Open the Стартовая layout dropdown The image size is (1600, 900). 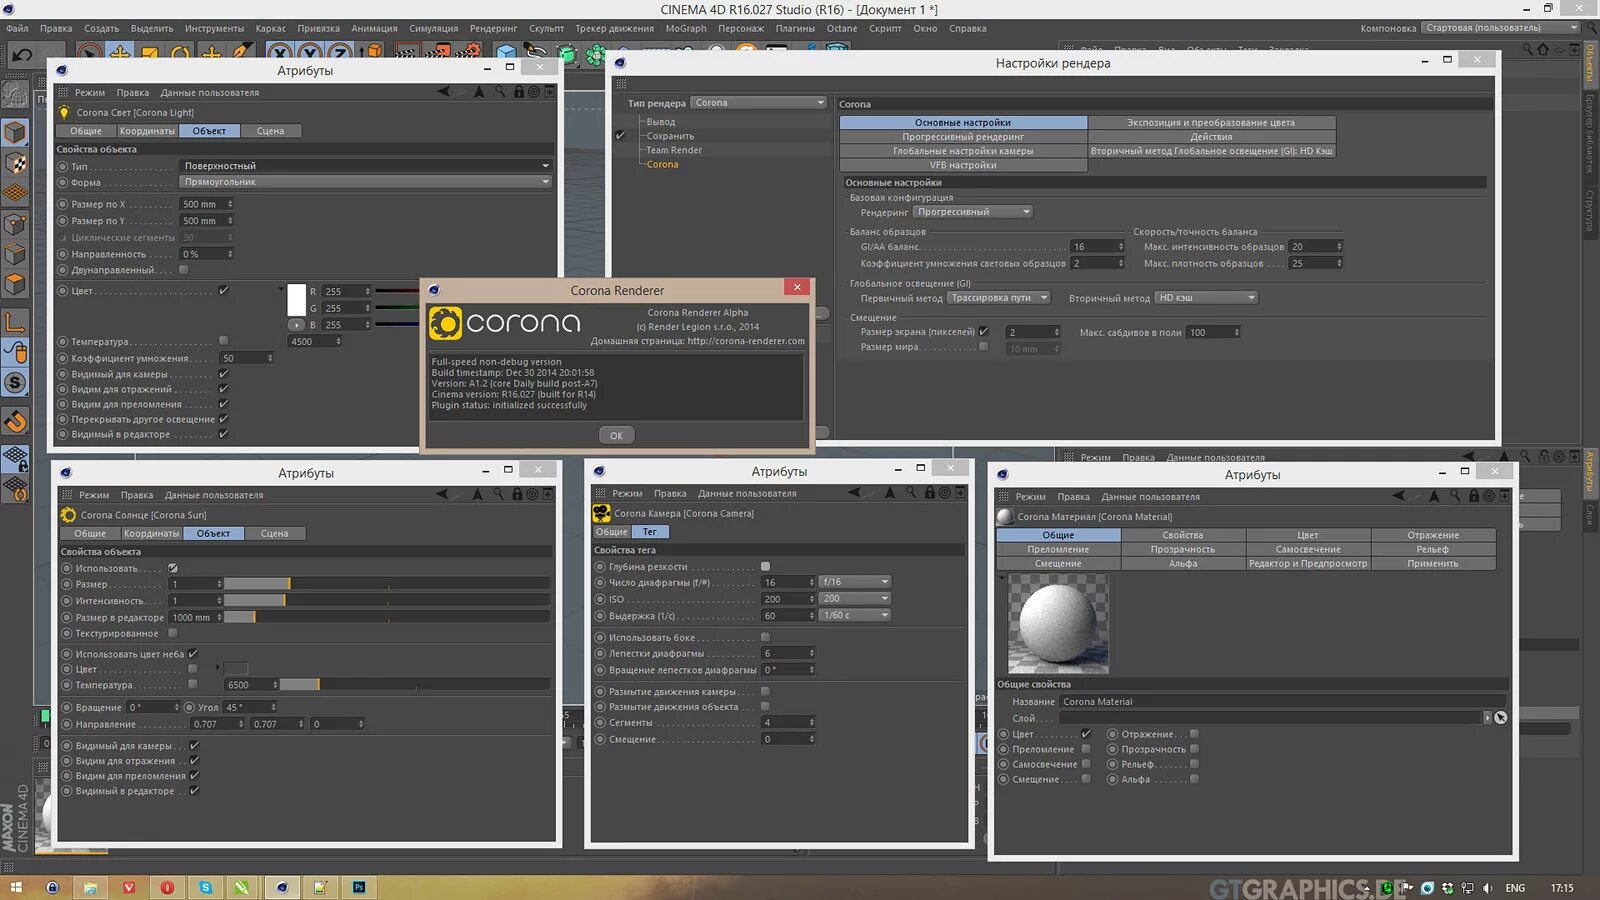pyautogui.click(x=1501, y=28)
